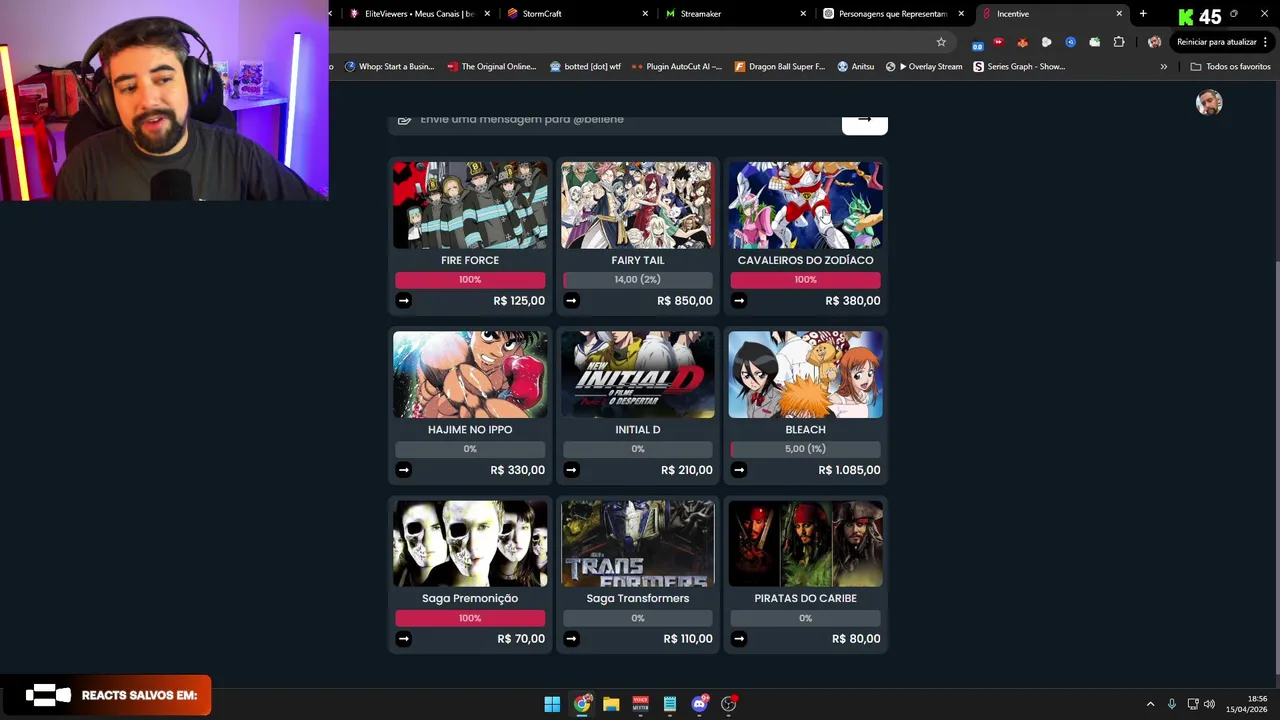
Task: Click the Fairy Tail 14,00 (2%) progress bar
Action: [638, 280]
